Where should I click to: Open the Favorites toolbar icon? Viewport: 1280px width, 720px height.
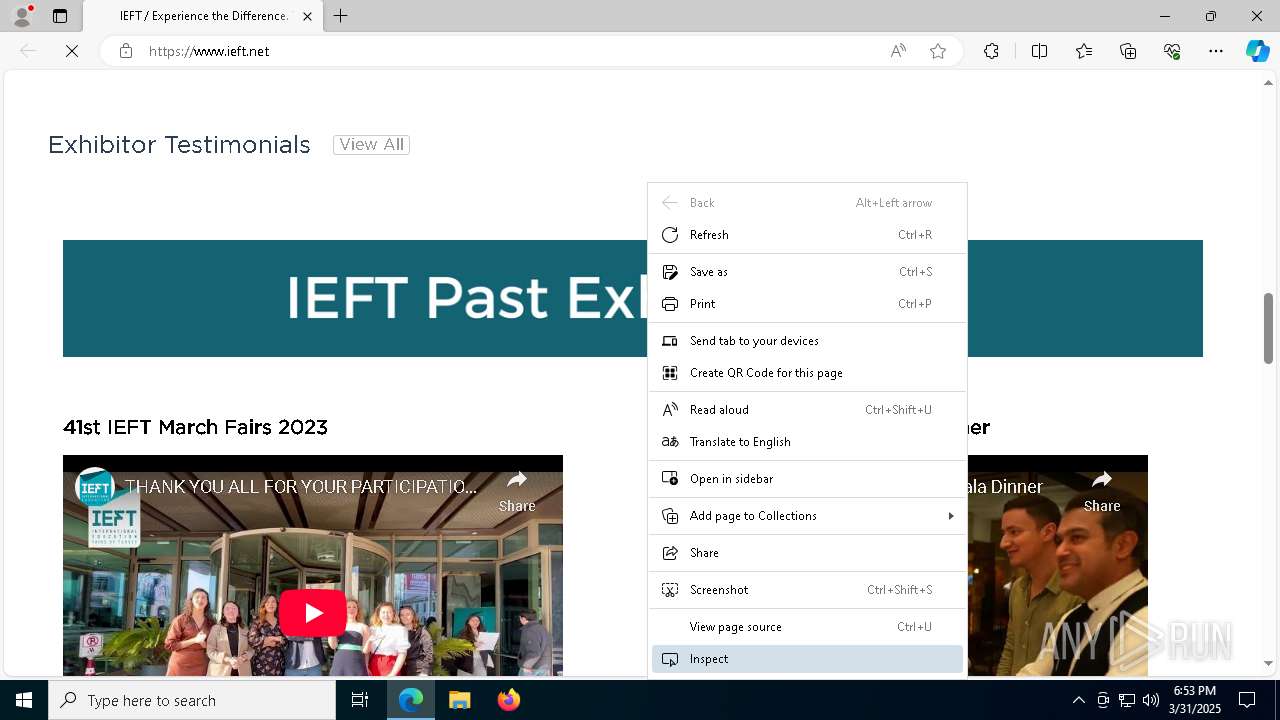(x=1084, y=51)
